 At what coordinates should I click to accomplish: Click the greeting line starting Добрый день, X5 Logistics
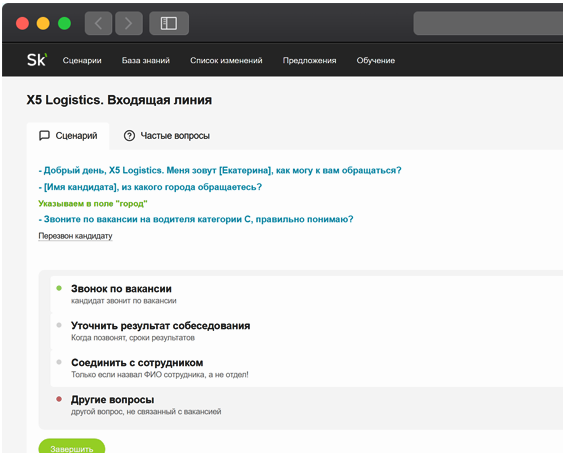coord(220,170)
